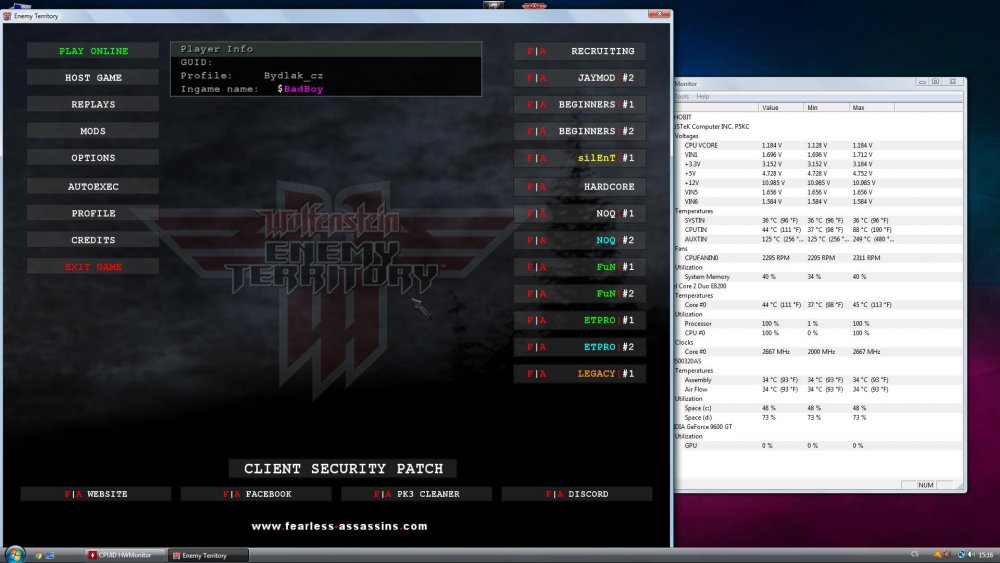The width and height of the screenshot is (1000, 563).
Task: Join the F|A NOQ #1 server
Action: click(x=580, y=214)
